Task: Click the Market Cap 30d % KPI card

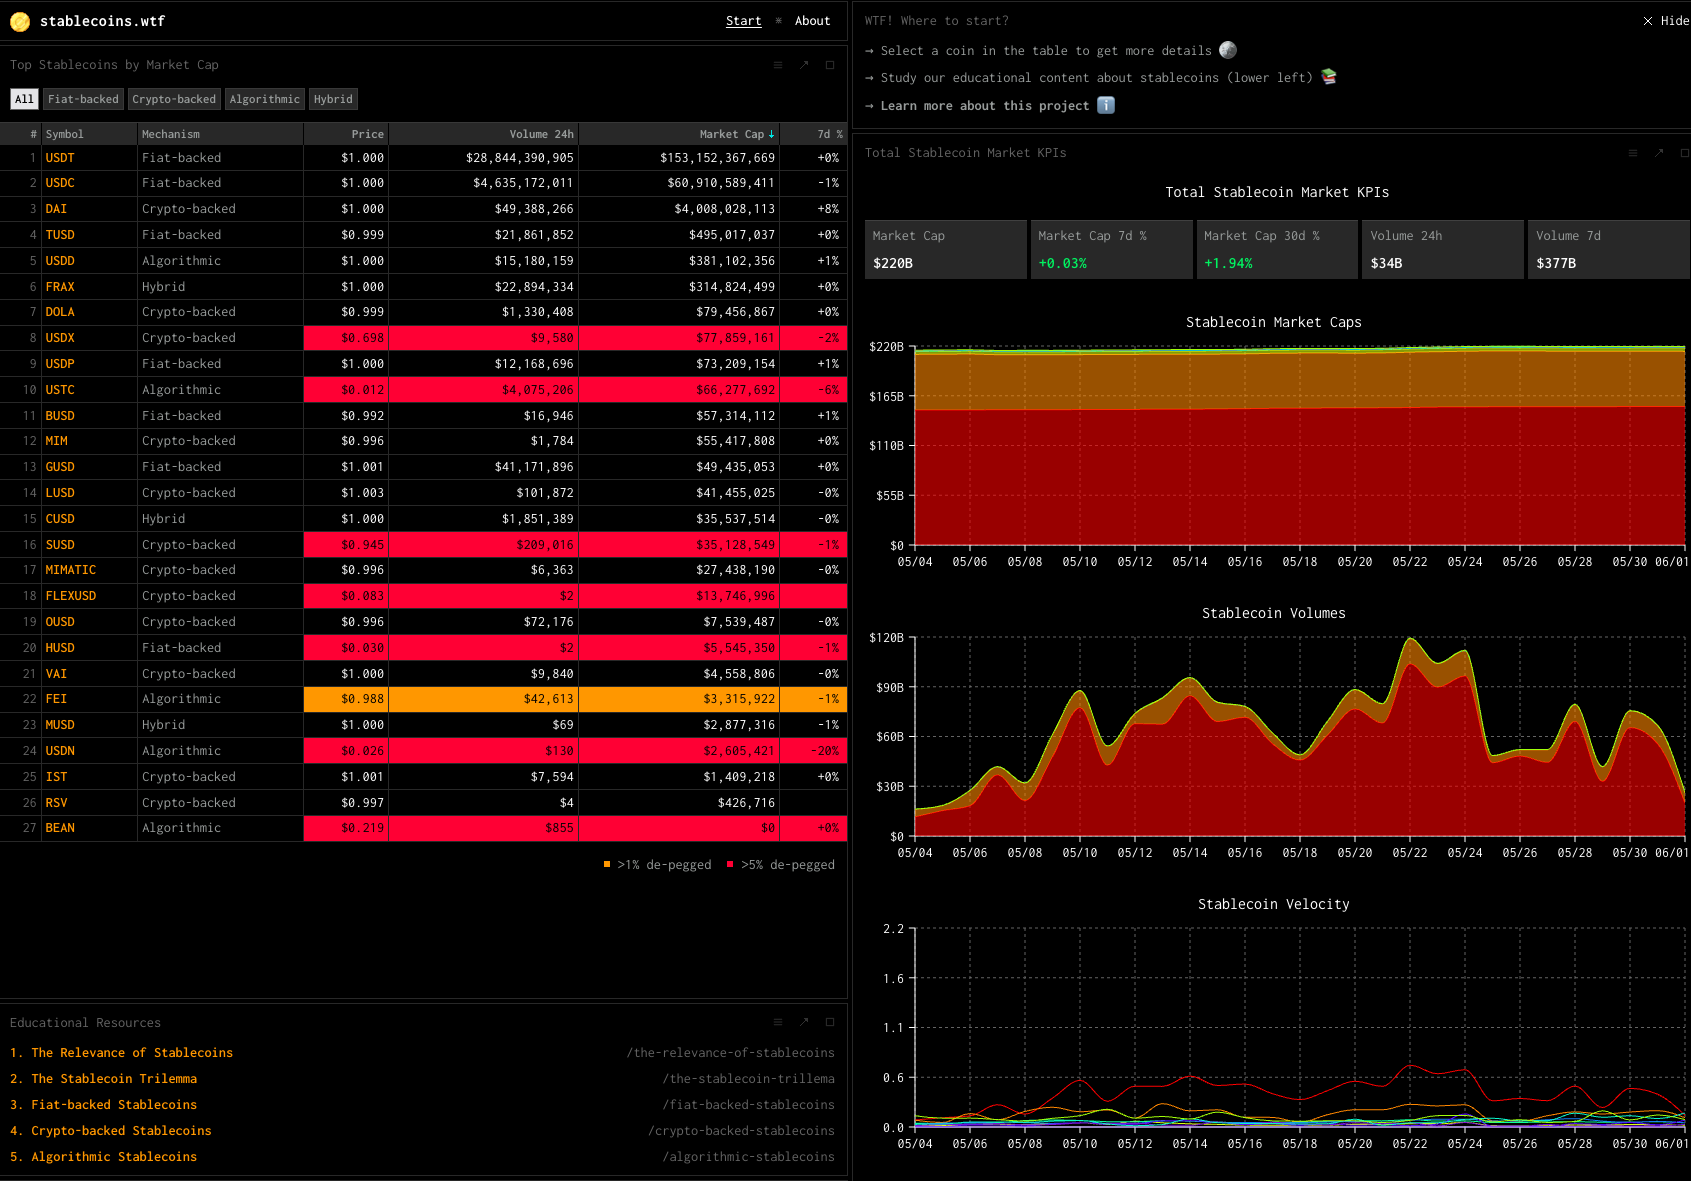Action: [1277, 249]
